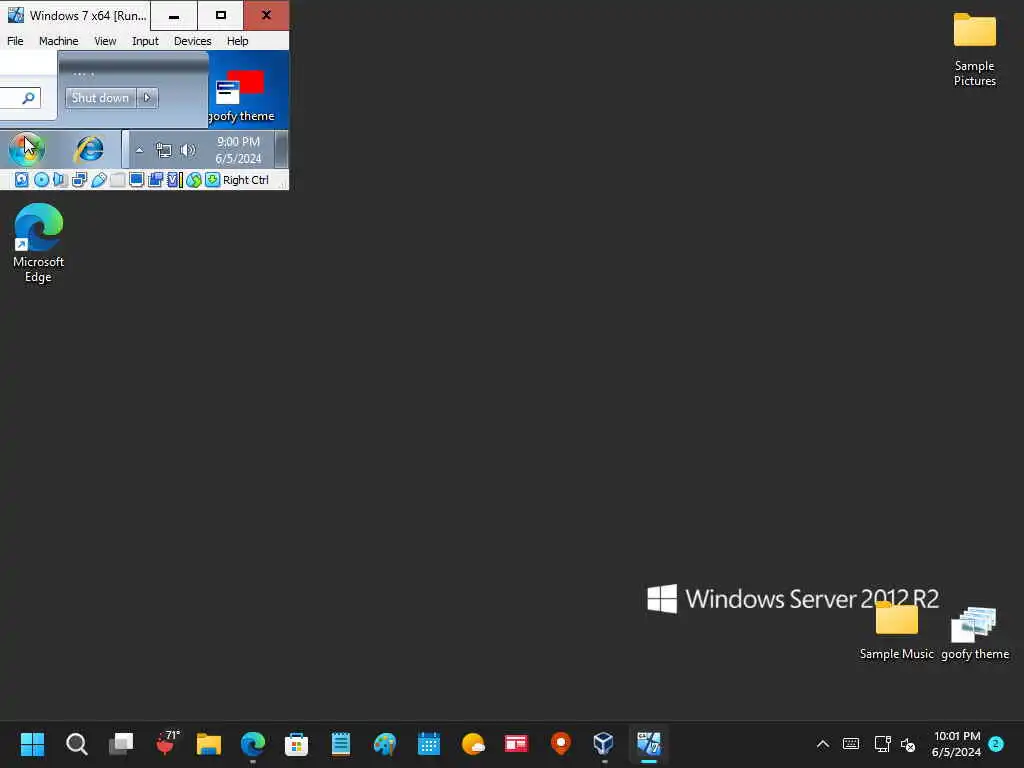The height and width of the screenshot is (768, 1024).
Task: Minimize the Windows 7 x64 VM window
Action: click(x=174, y=15)
